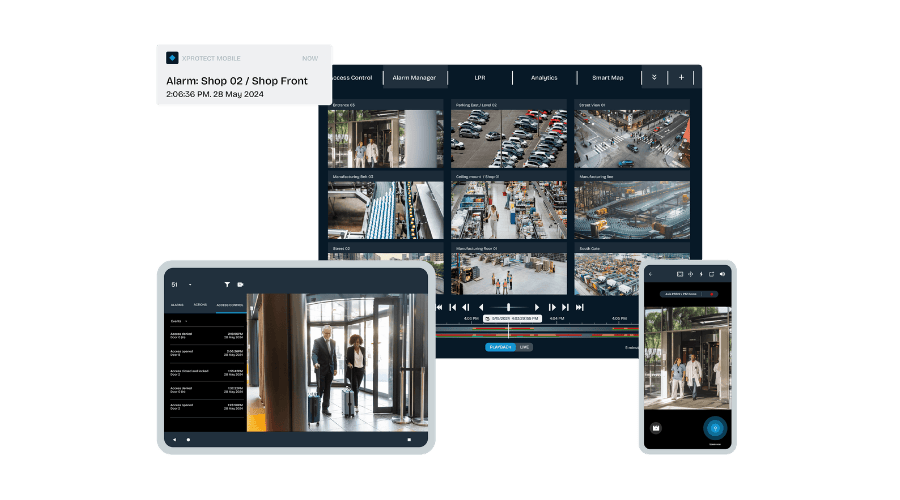Image resolution: width=900 pixels, height=500 pixels.
Task: Switch to the Smart Map tab
Action: tap(607, 77)
